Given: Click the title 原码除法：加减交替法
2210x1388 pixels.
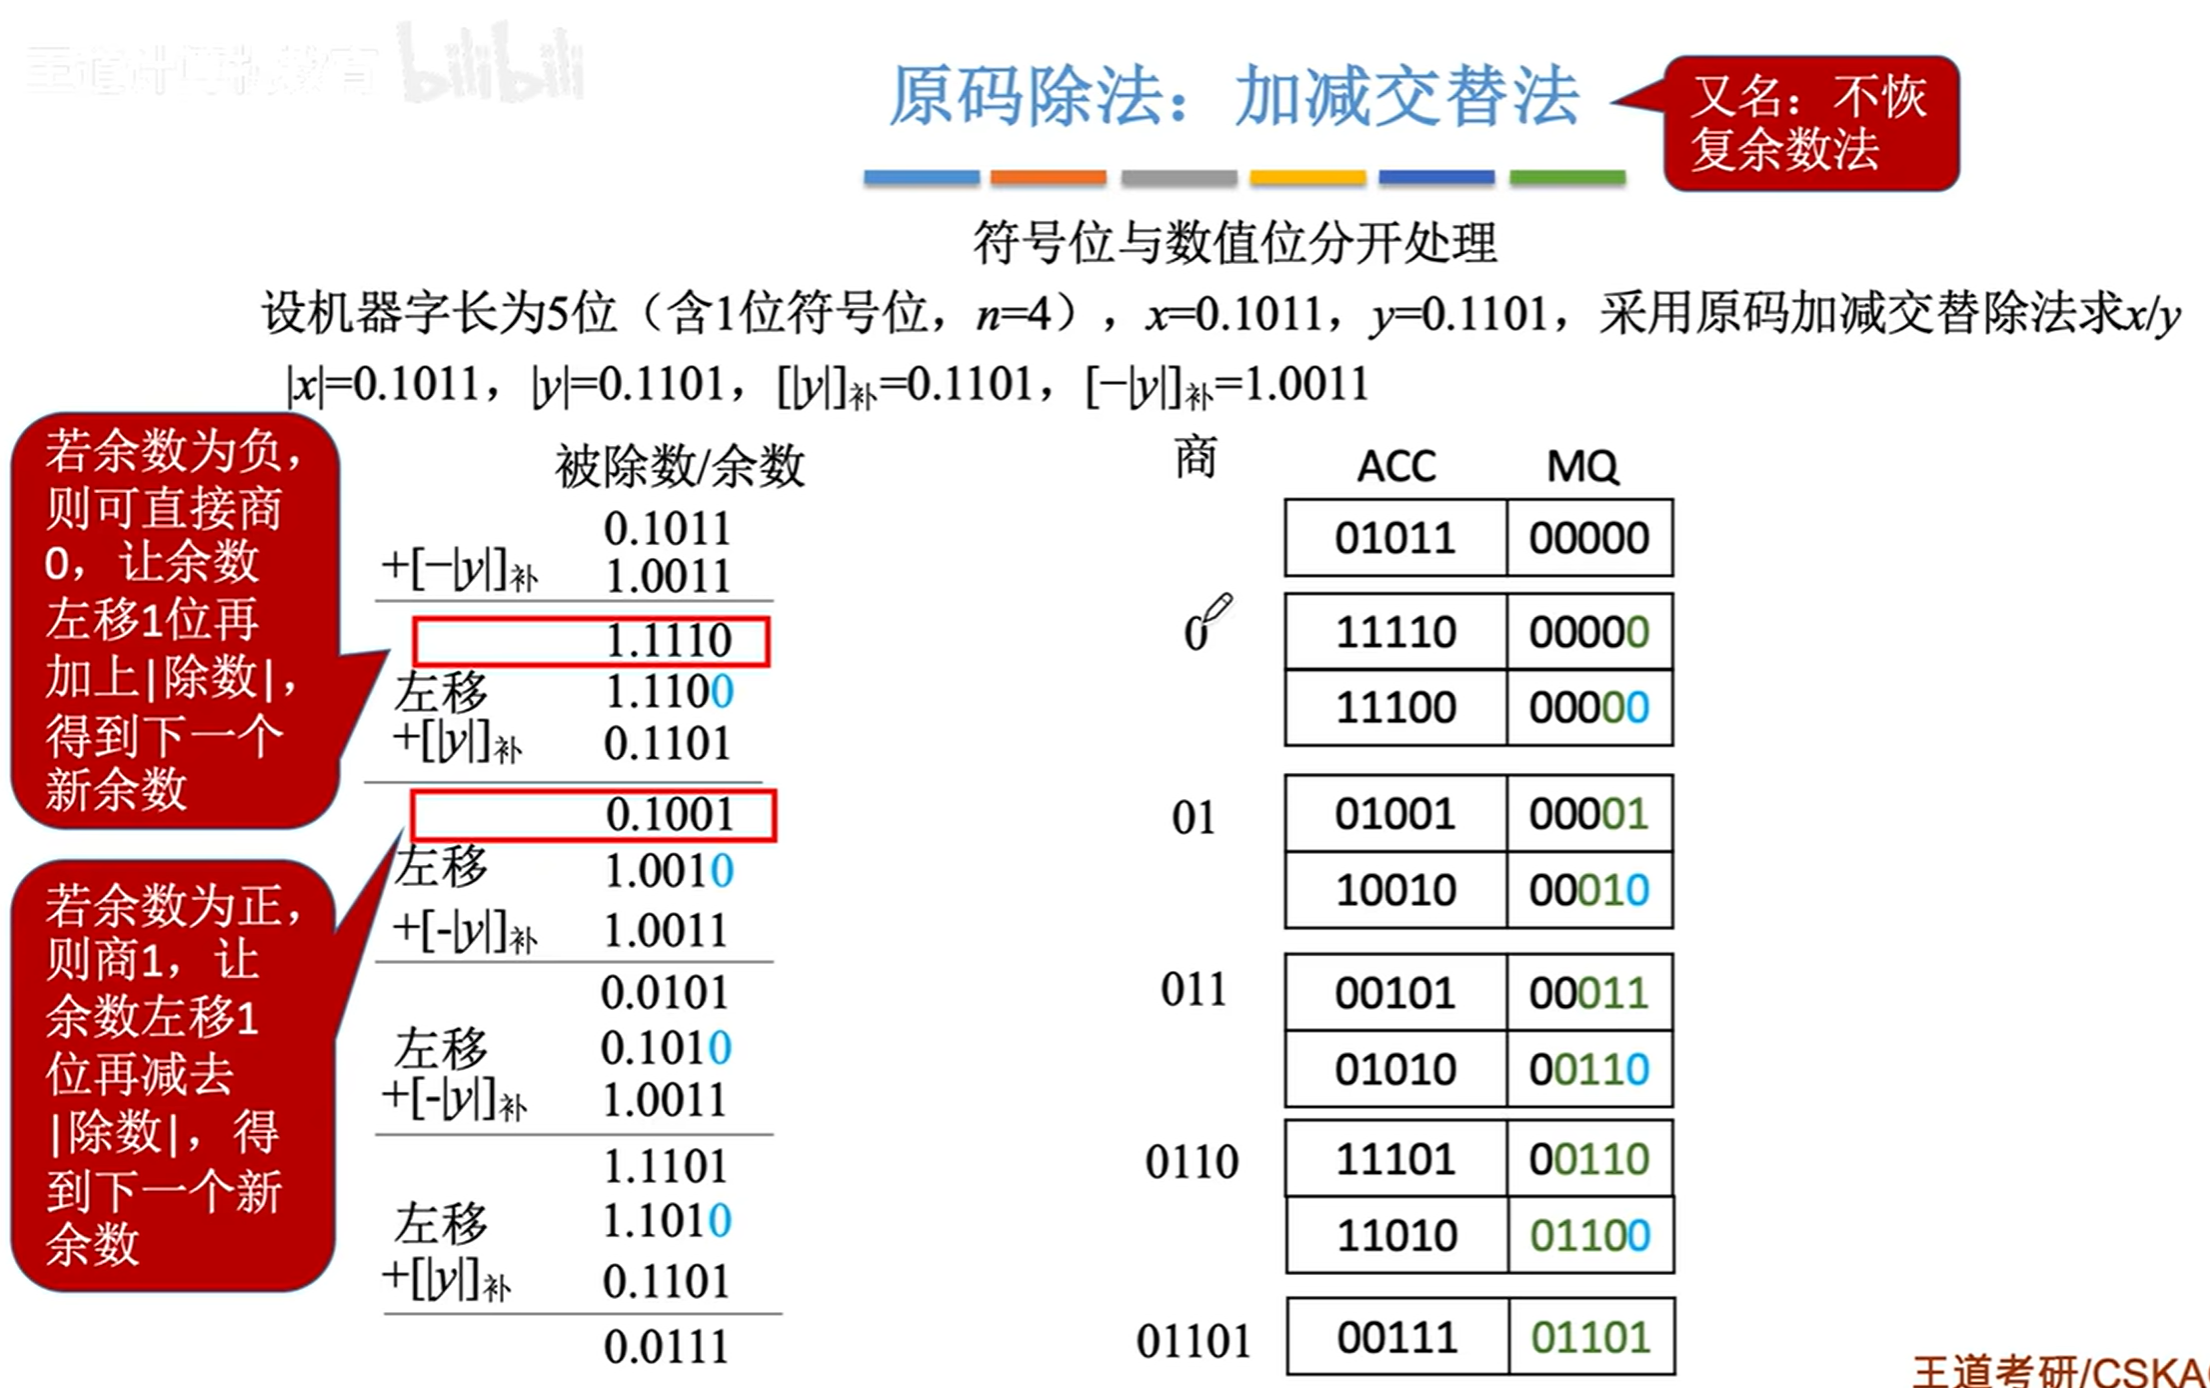Looking at the screenshot, I should pyautogui.click(x=1233, y=97).
